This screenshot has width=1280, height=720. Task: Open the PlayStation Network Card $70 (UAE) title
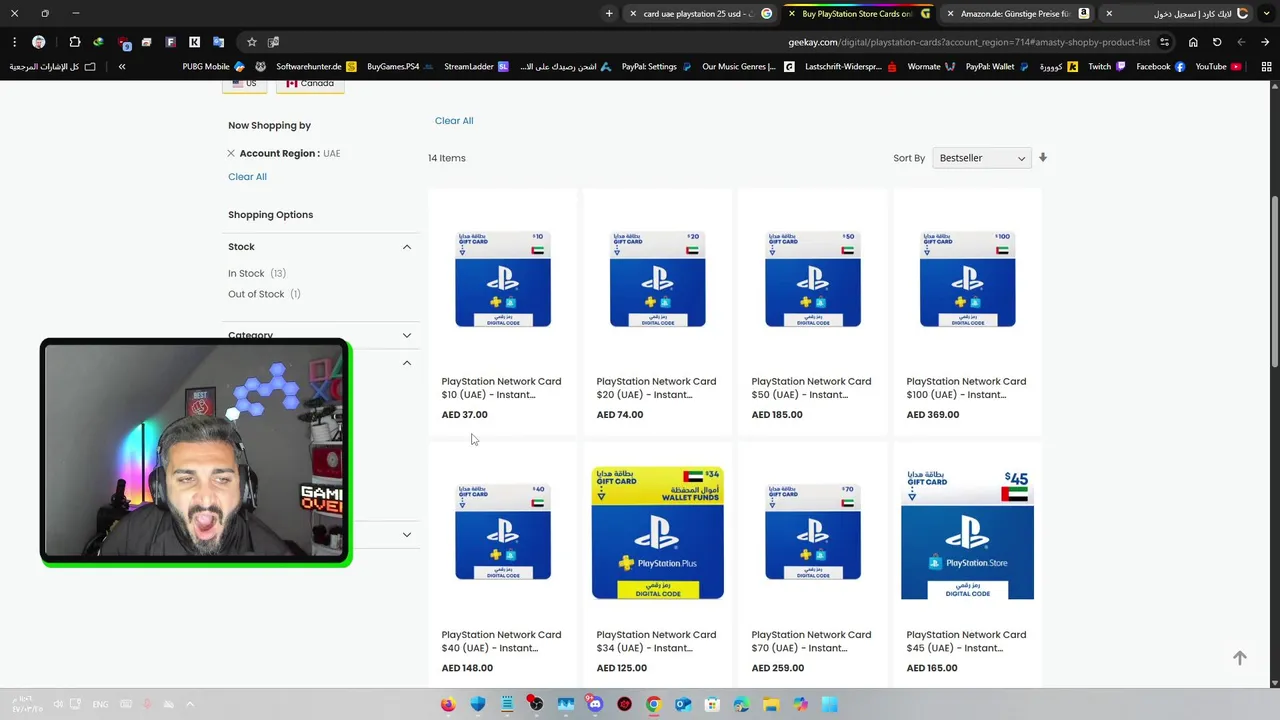tap(811, 641)
